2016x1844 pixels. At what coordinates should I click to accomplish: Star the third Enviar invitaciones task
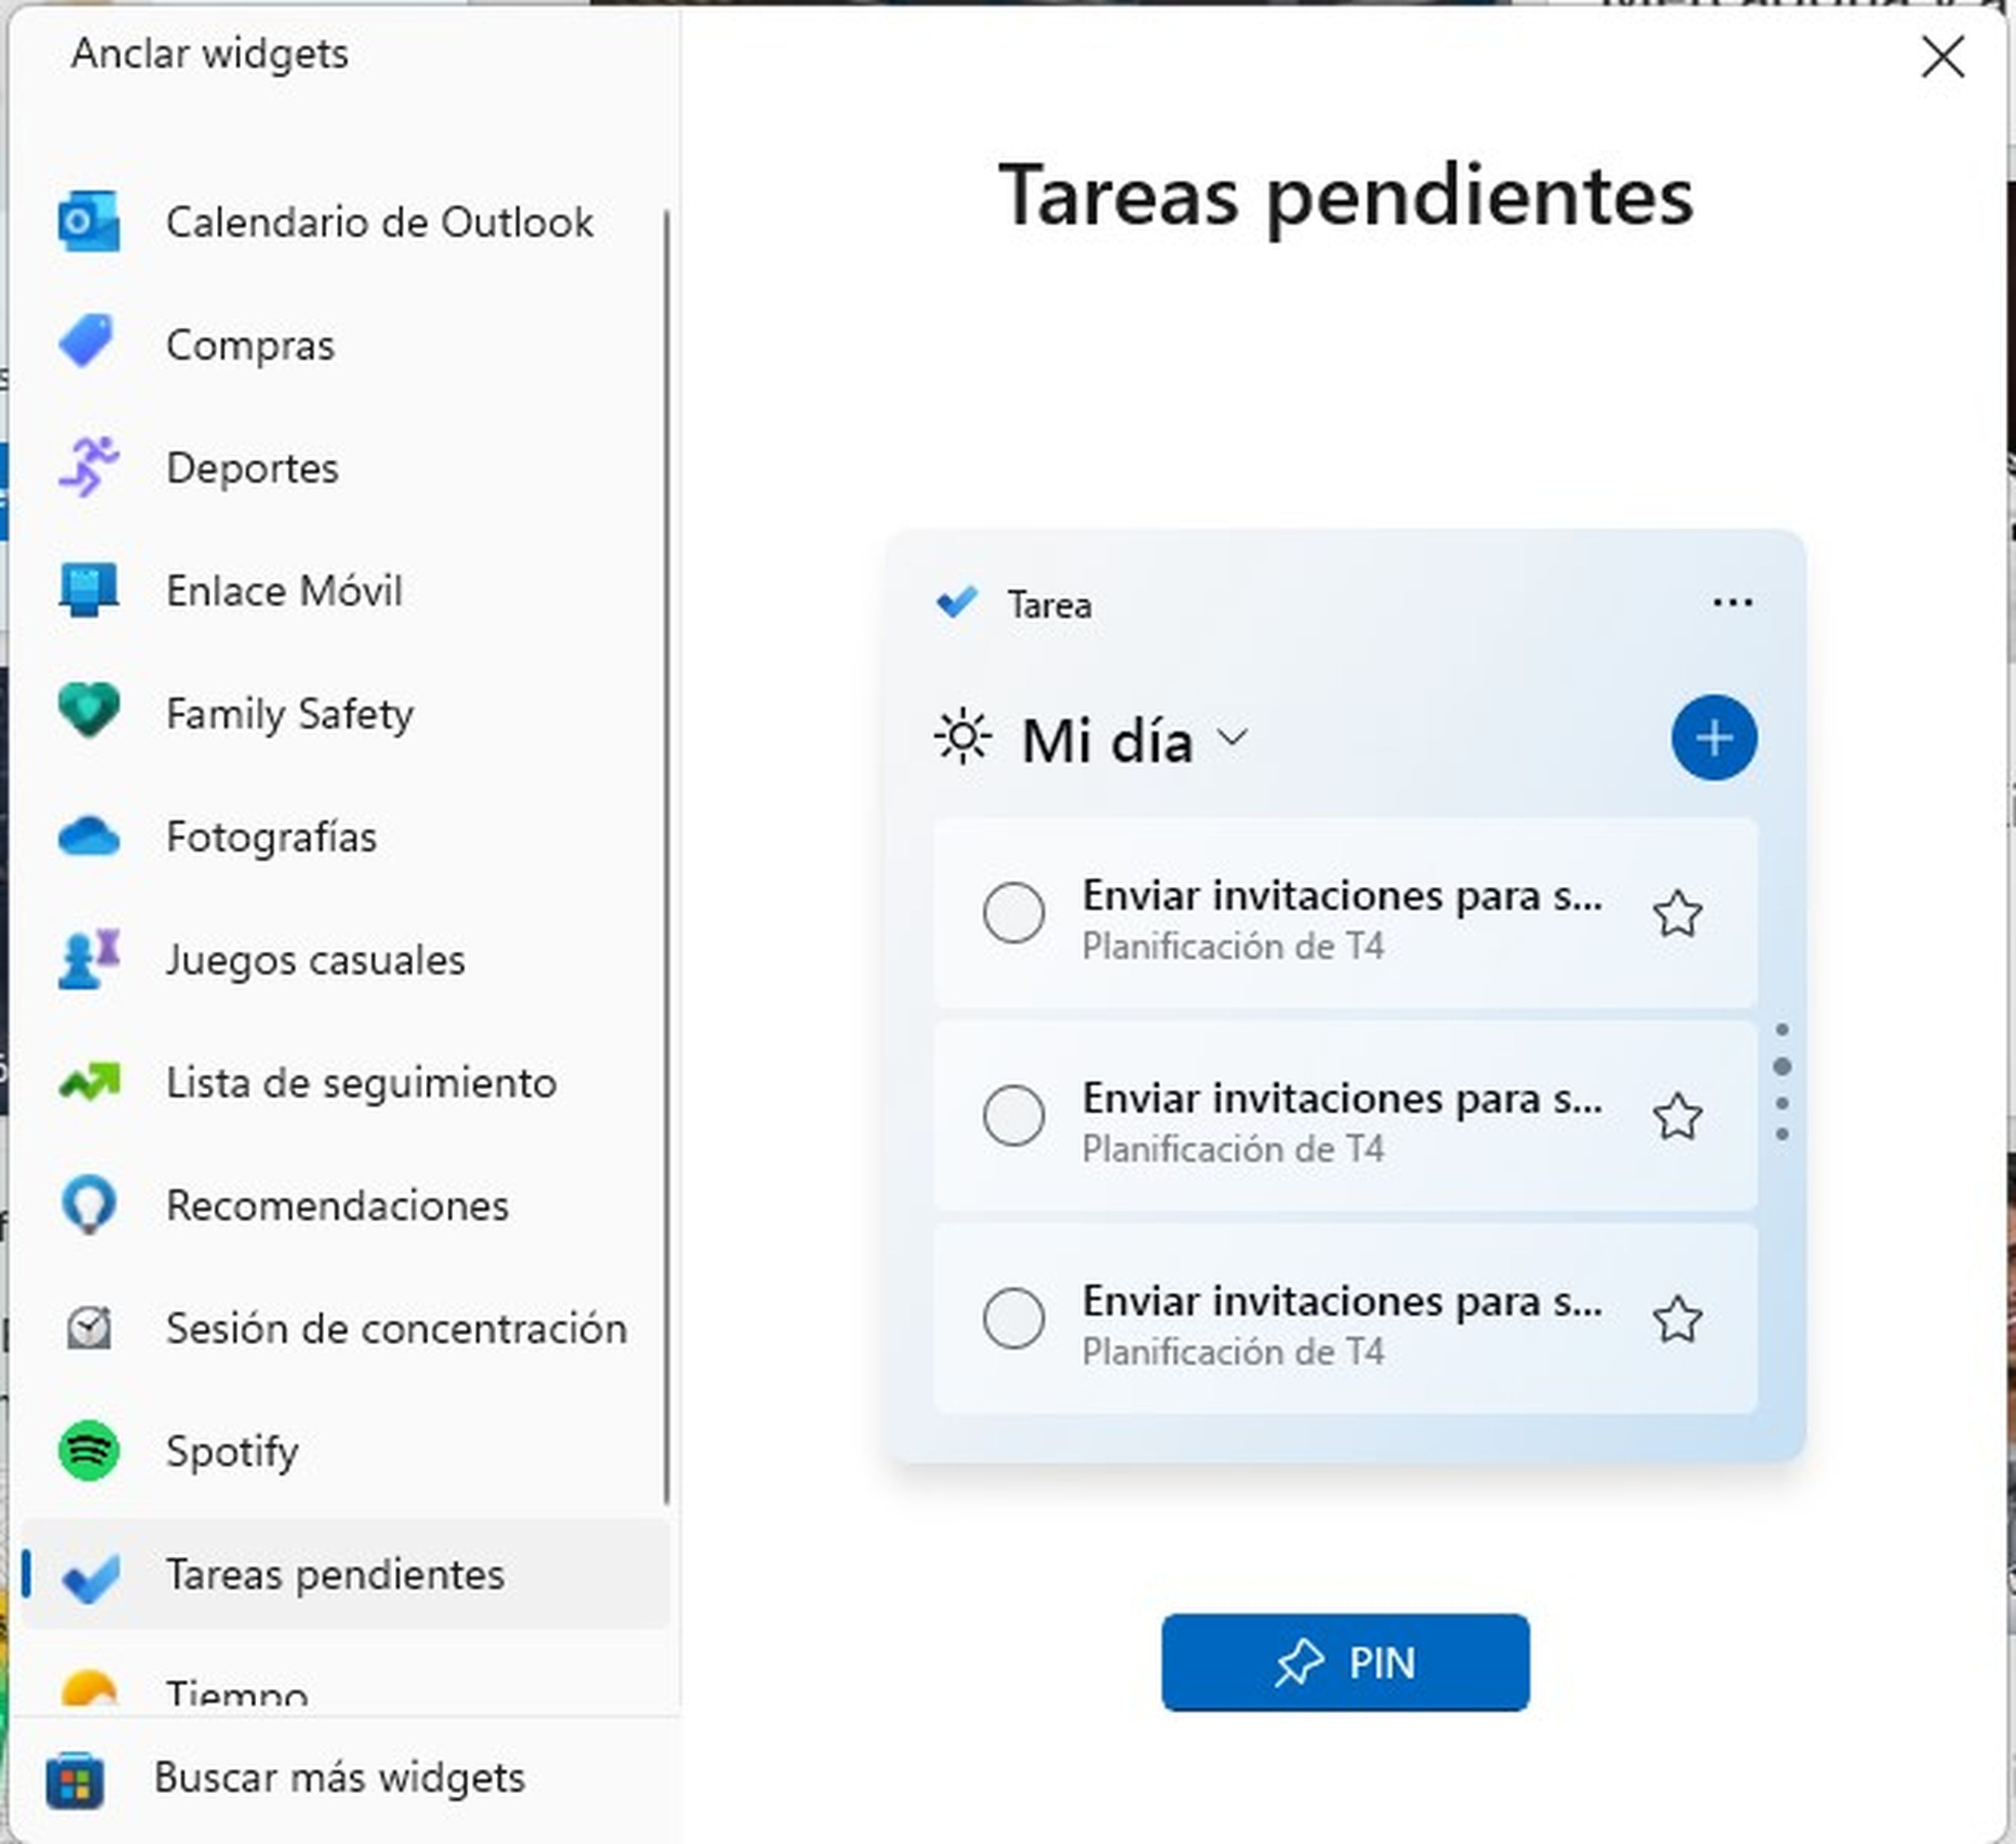coord(1677,1319)
